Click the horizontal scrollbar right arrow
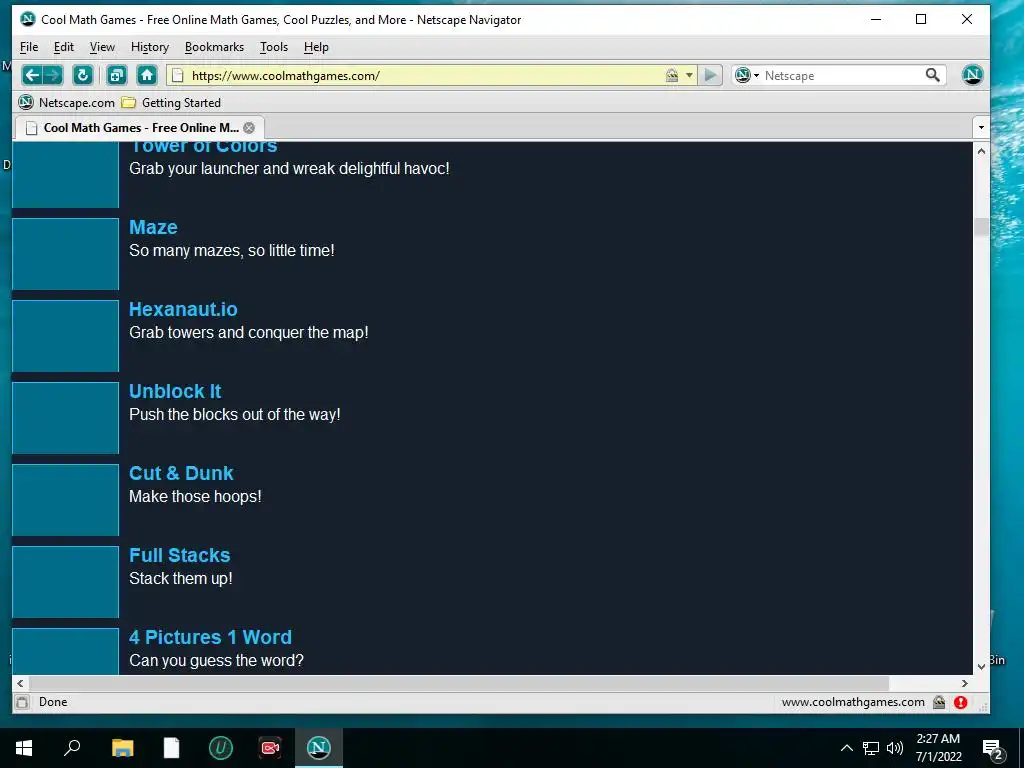The image size is (1024, 768). coord(965,683)
